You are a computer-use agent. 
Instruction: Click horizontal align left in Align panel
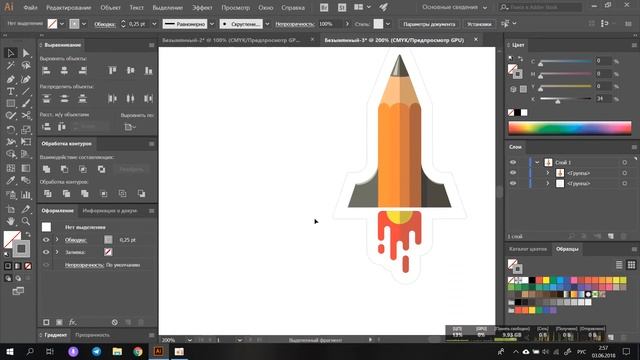click(47, 71)
